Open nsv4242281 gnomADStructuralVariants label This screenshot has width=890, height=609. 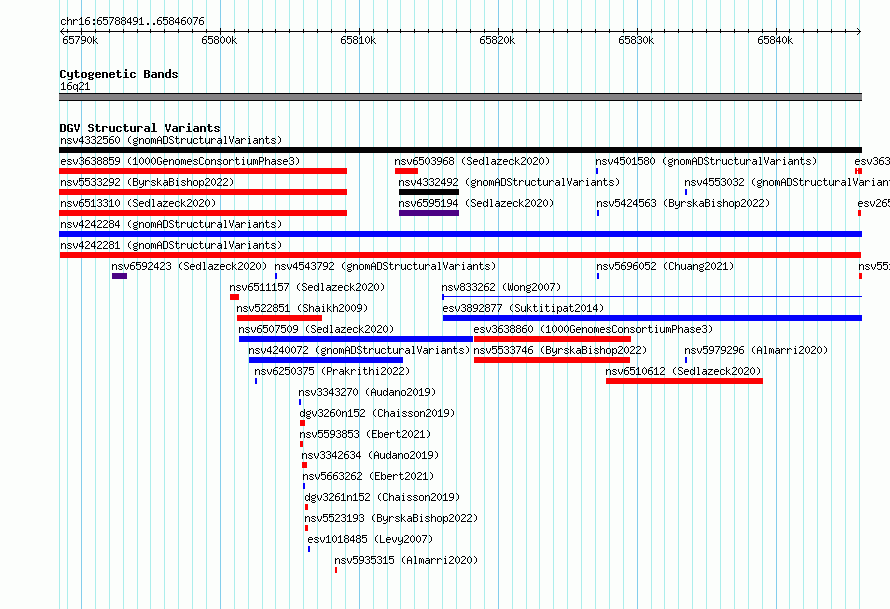click(171, 245)
